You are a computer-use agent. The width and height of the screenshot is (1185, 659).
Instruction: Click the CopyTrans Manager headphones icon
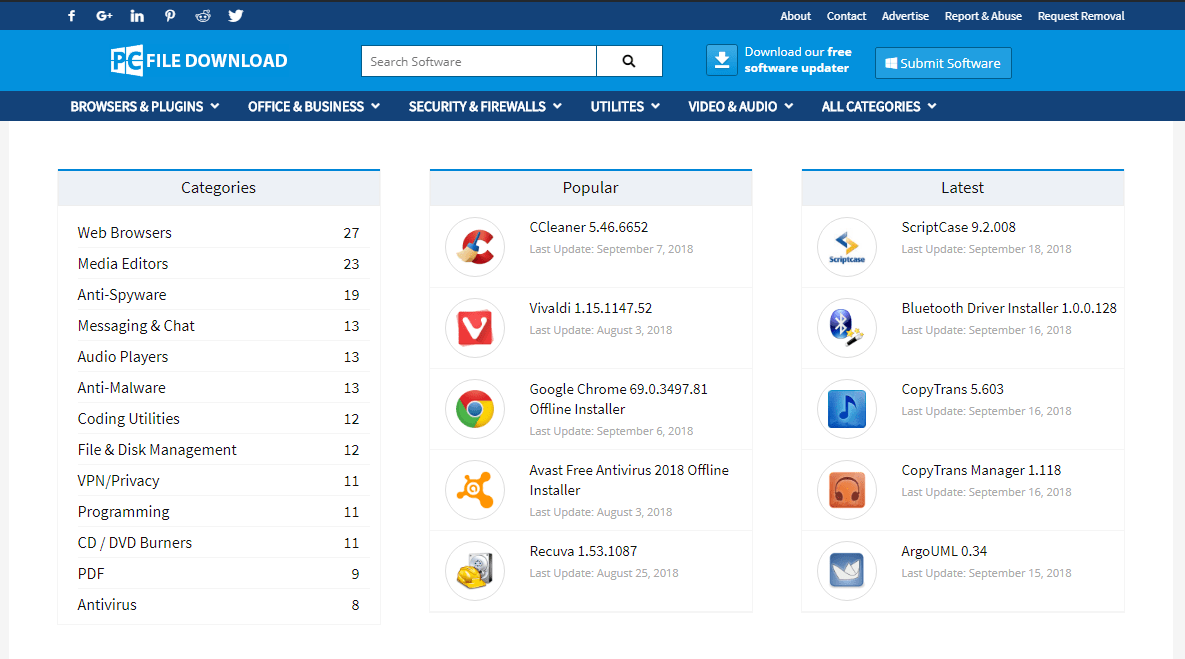coord(846,490)
